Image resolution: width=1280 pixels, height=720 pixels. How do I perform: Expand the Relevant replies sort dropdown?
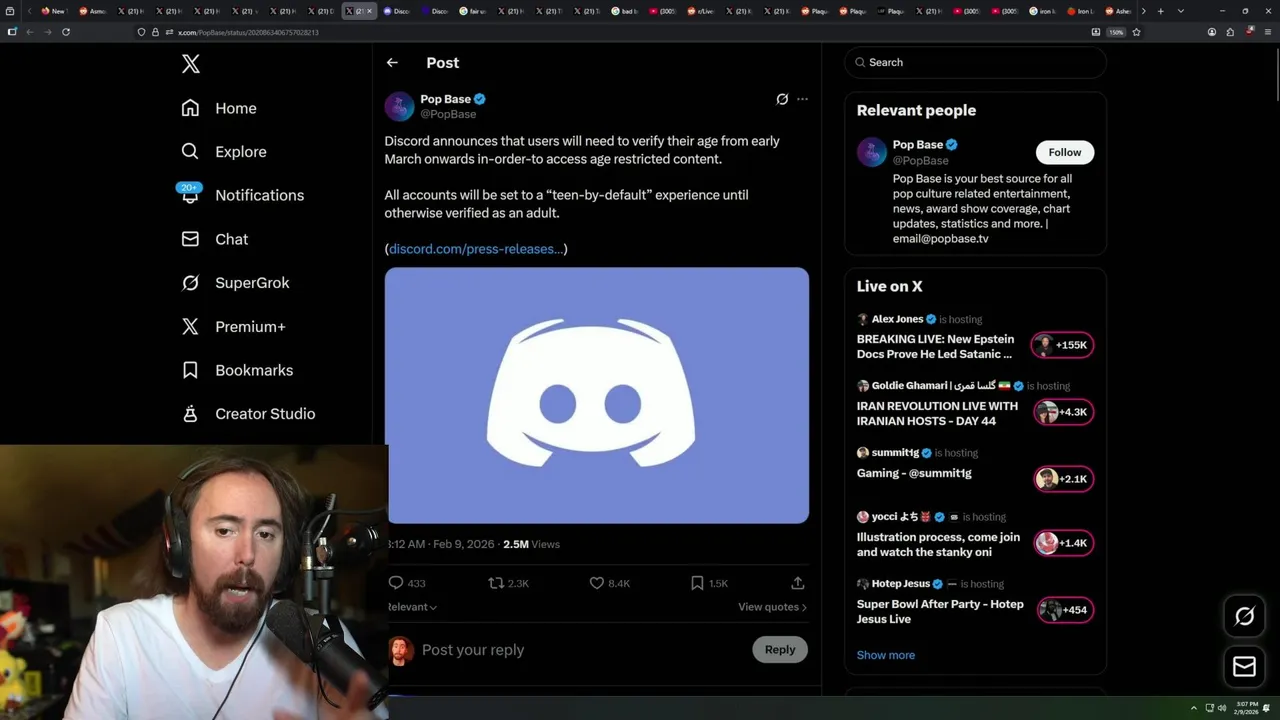coord(412,607)
